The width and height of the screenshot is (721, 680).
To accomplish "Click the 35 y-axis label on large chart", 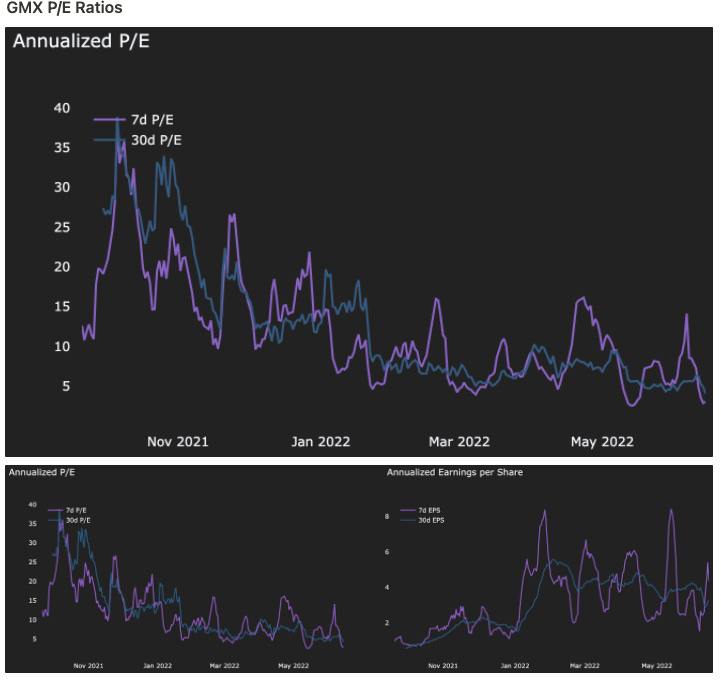I will pos(62,148).
